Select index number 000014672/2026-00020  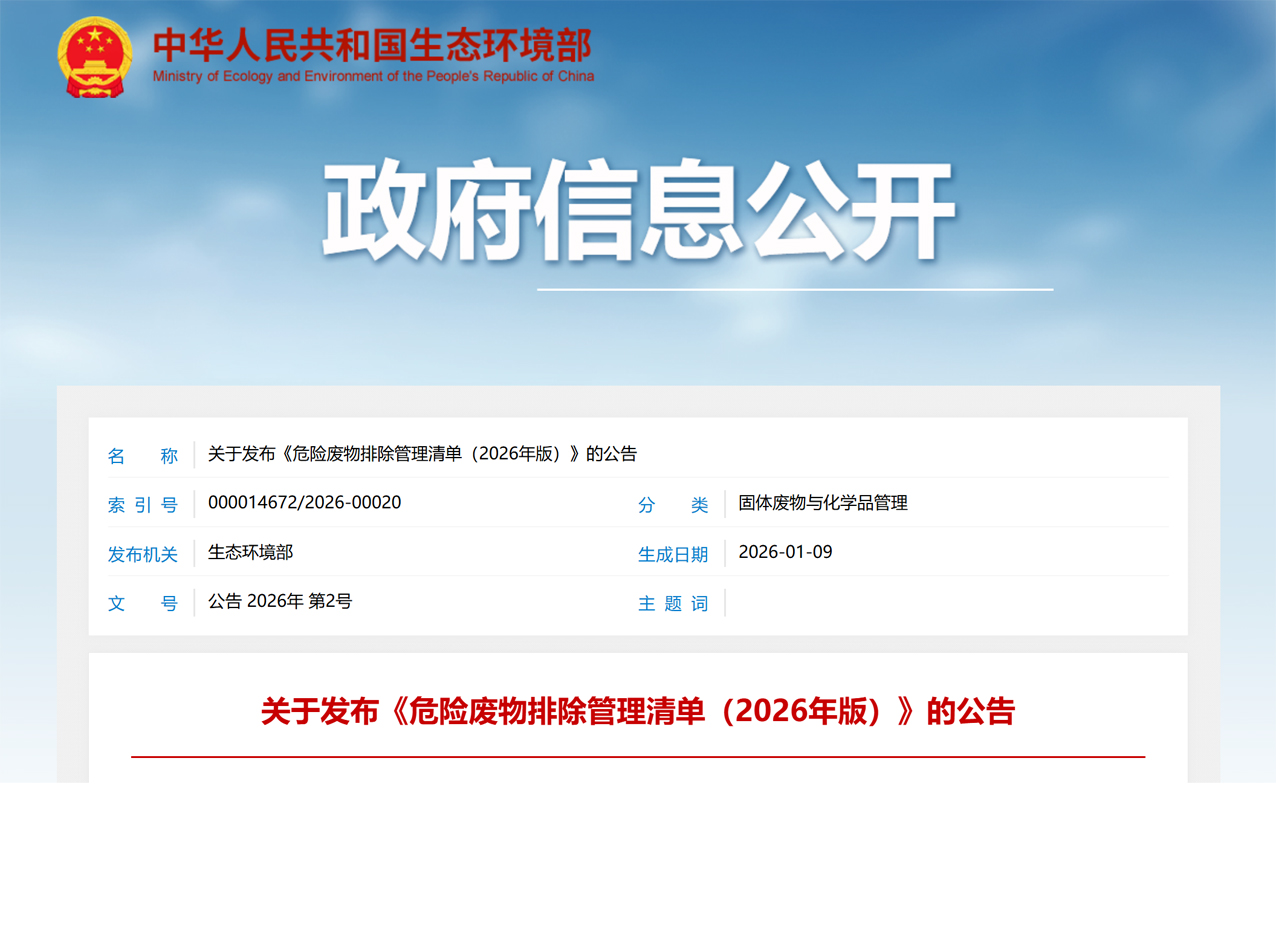coord(304,503)
